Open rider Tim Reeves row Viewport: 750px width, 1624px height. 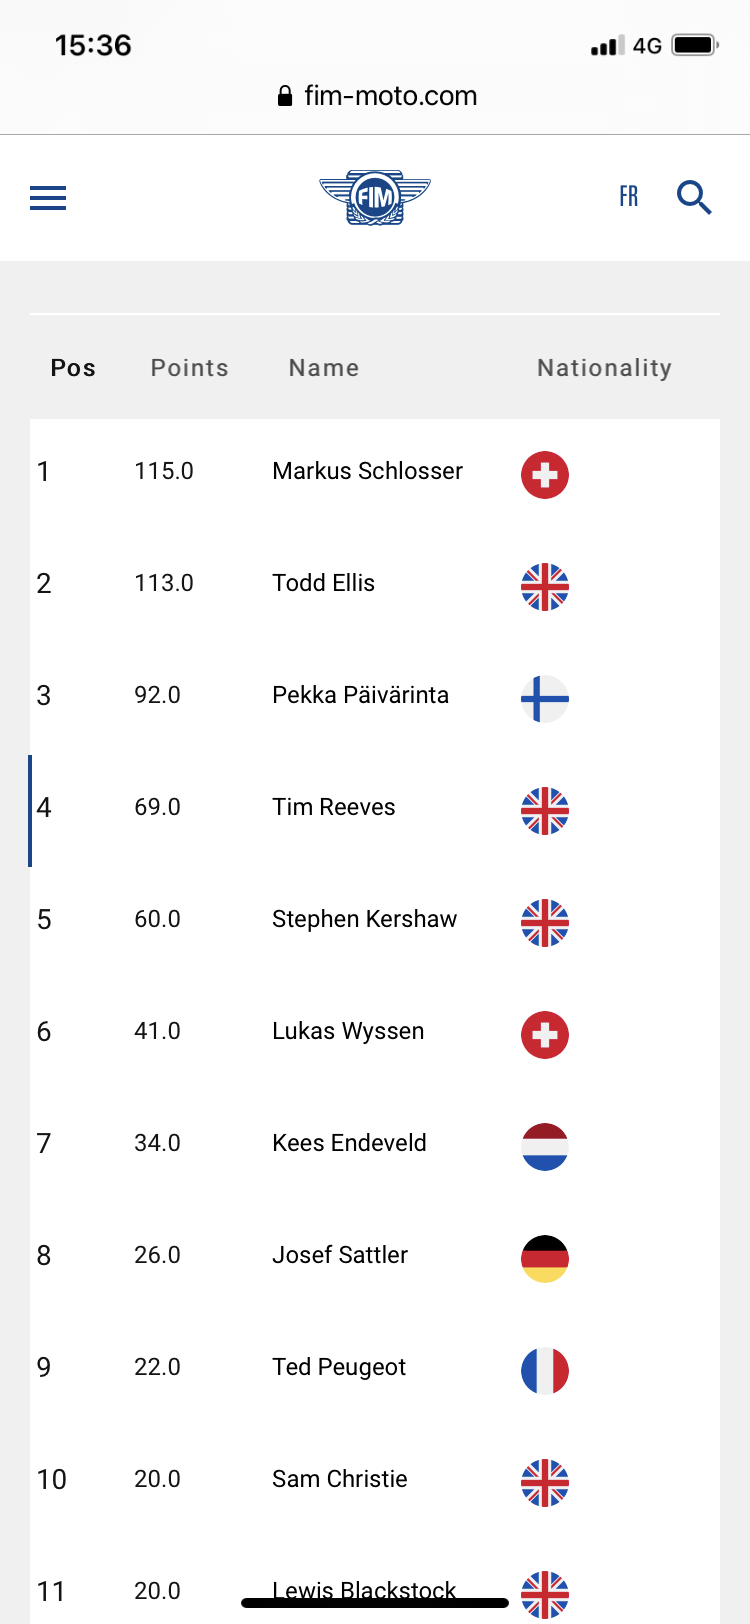(375, 811)
